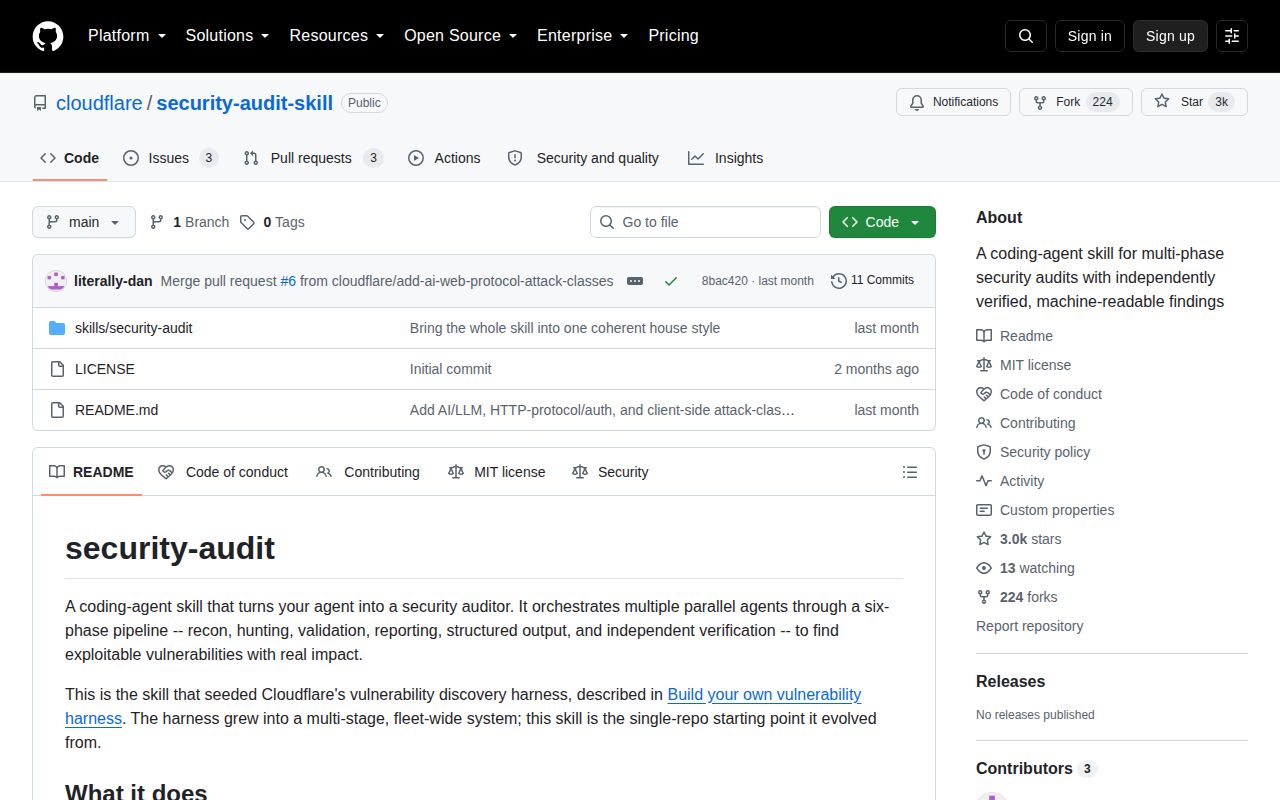Open the search magnifier button
1280x800 pixels.
tap(1026, 36)
